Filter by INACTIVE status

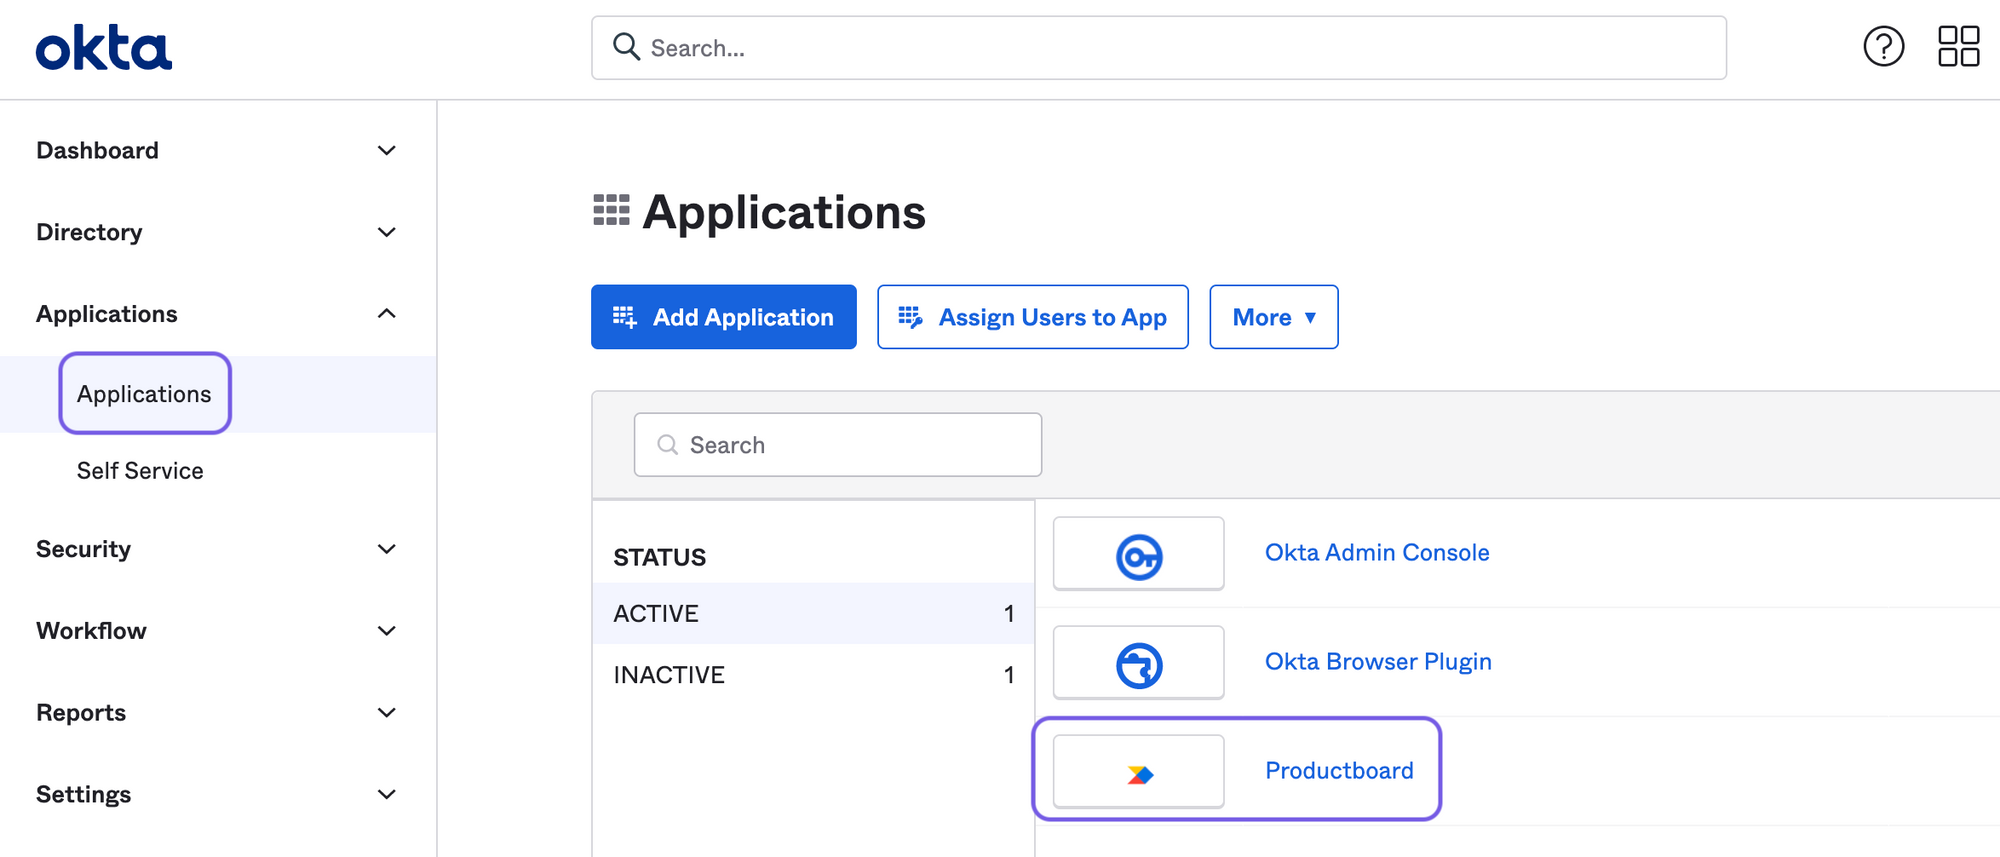click(813, 675)
